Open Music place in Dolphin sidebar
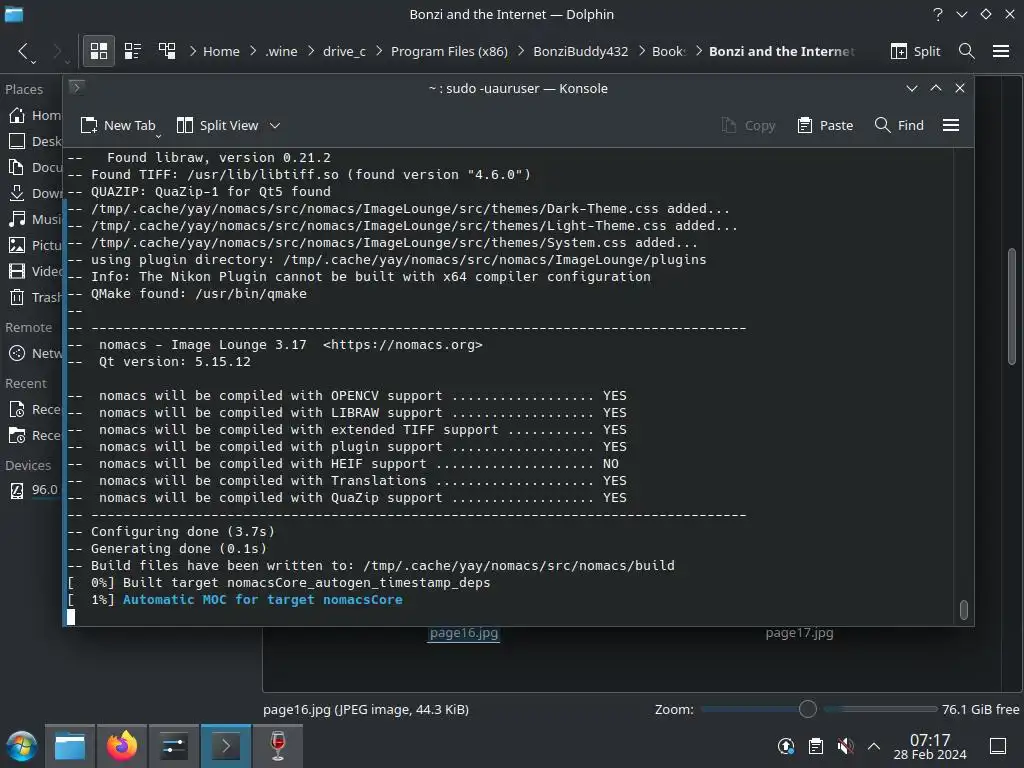Image resolution: width=1024 pixels, height=768 pixels. pyautogui.click(x=35, y=219)
